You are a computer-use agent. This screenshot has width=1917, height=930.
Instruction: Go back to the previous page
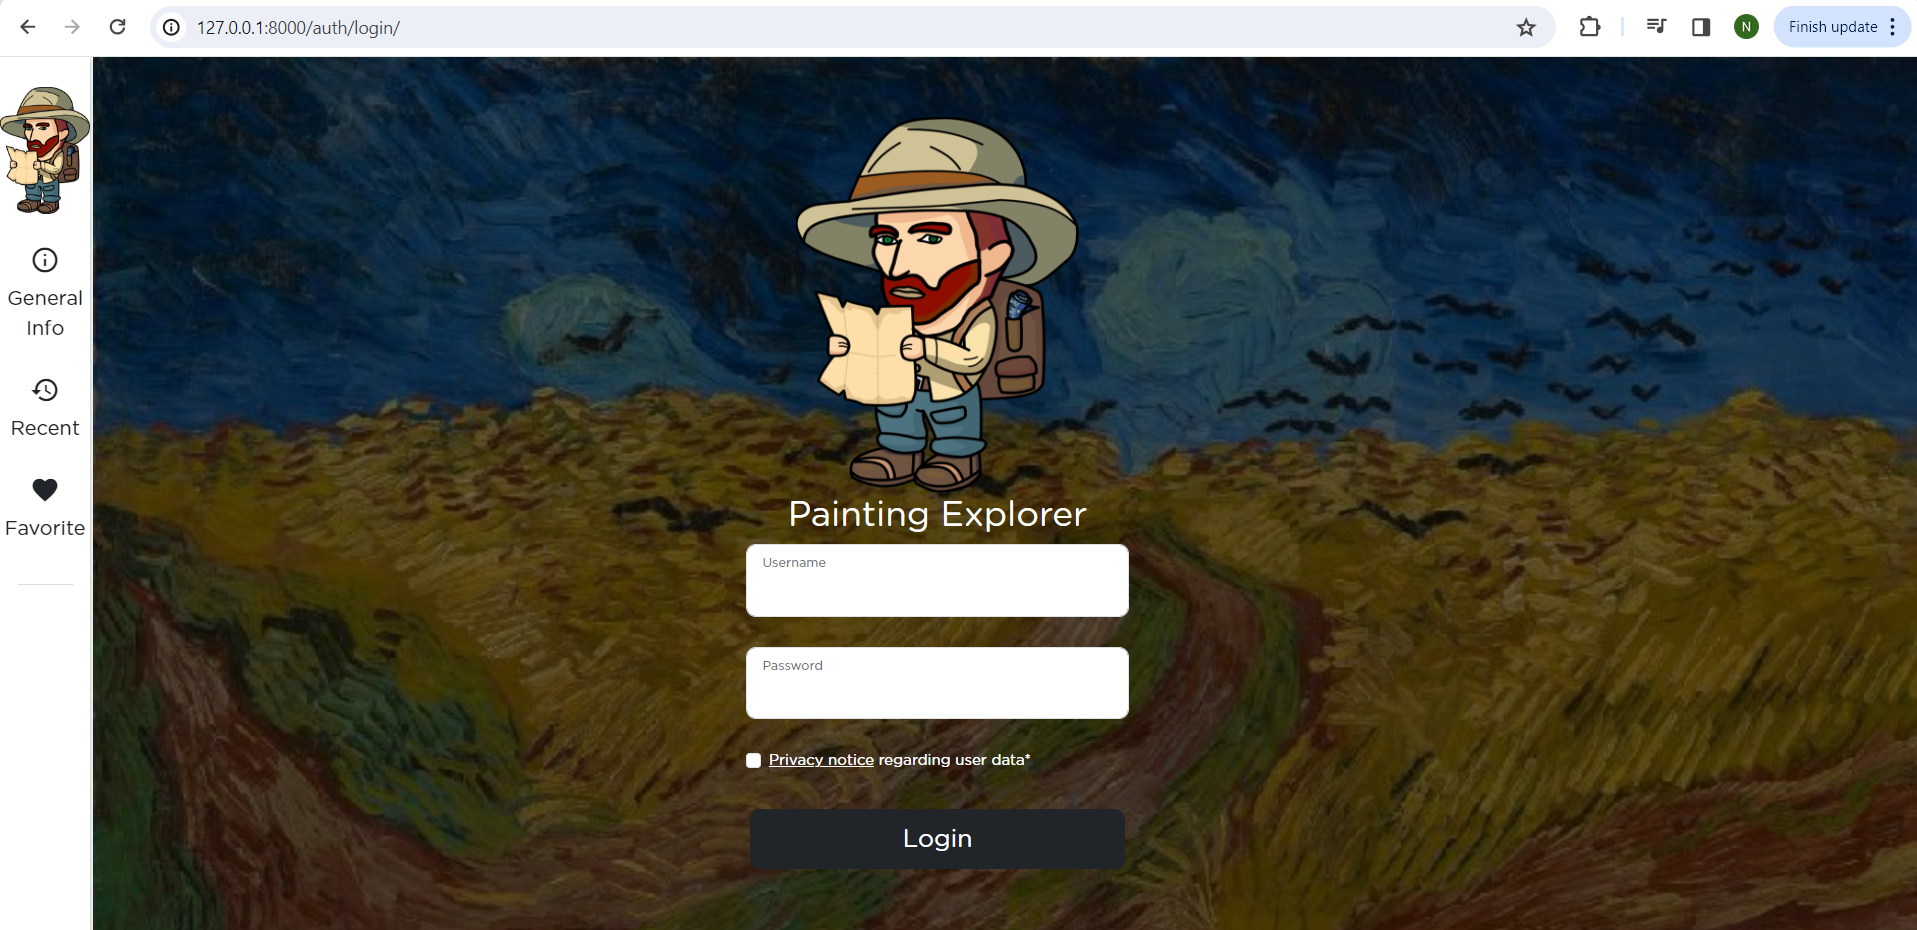pos(28,27)
